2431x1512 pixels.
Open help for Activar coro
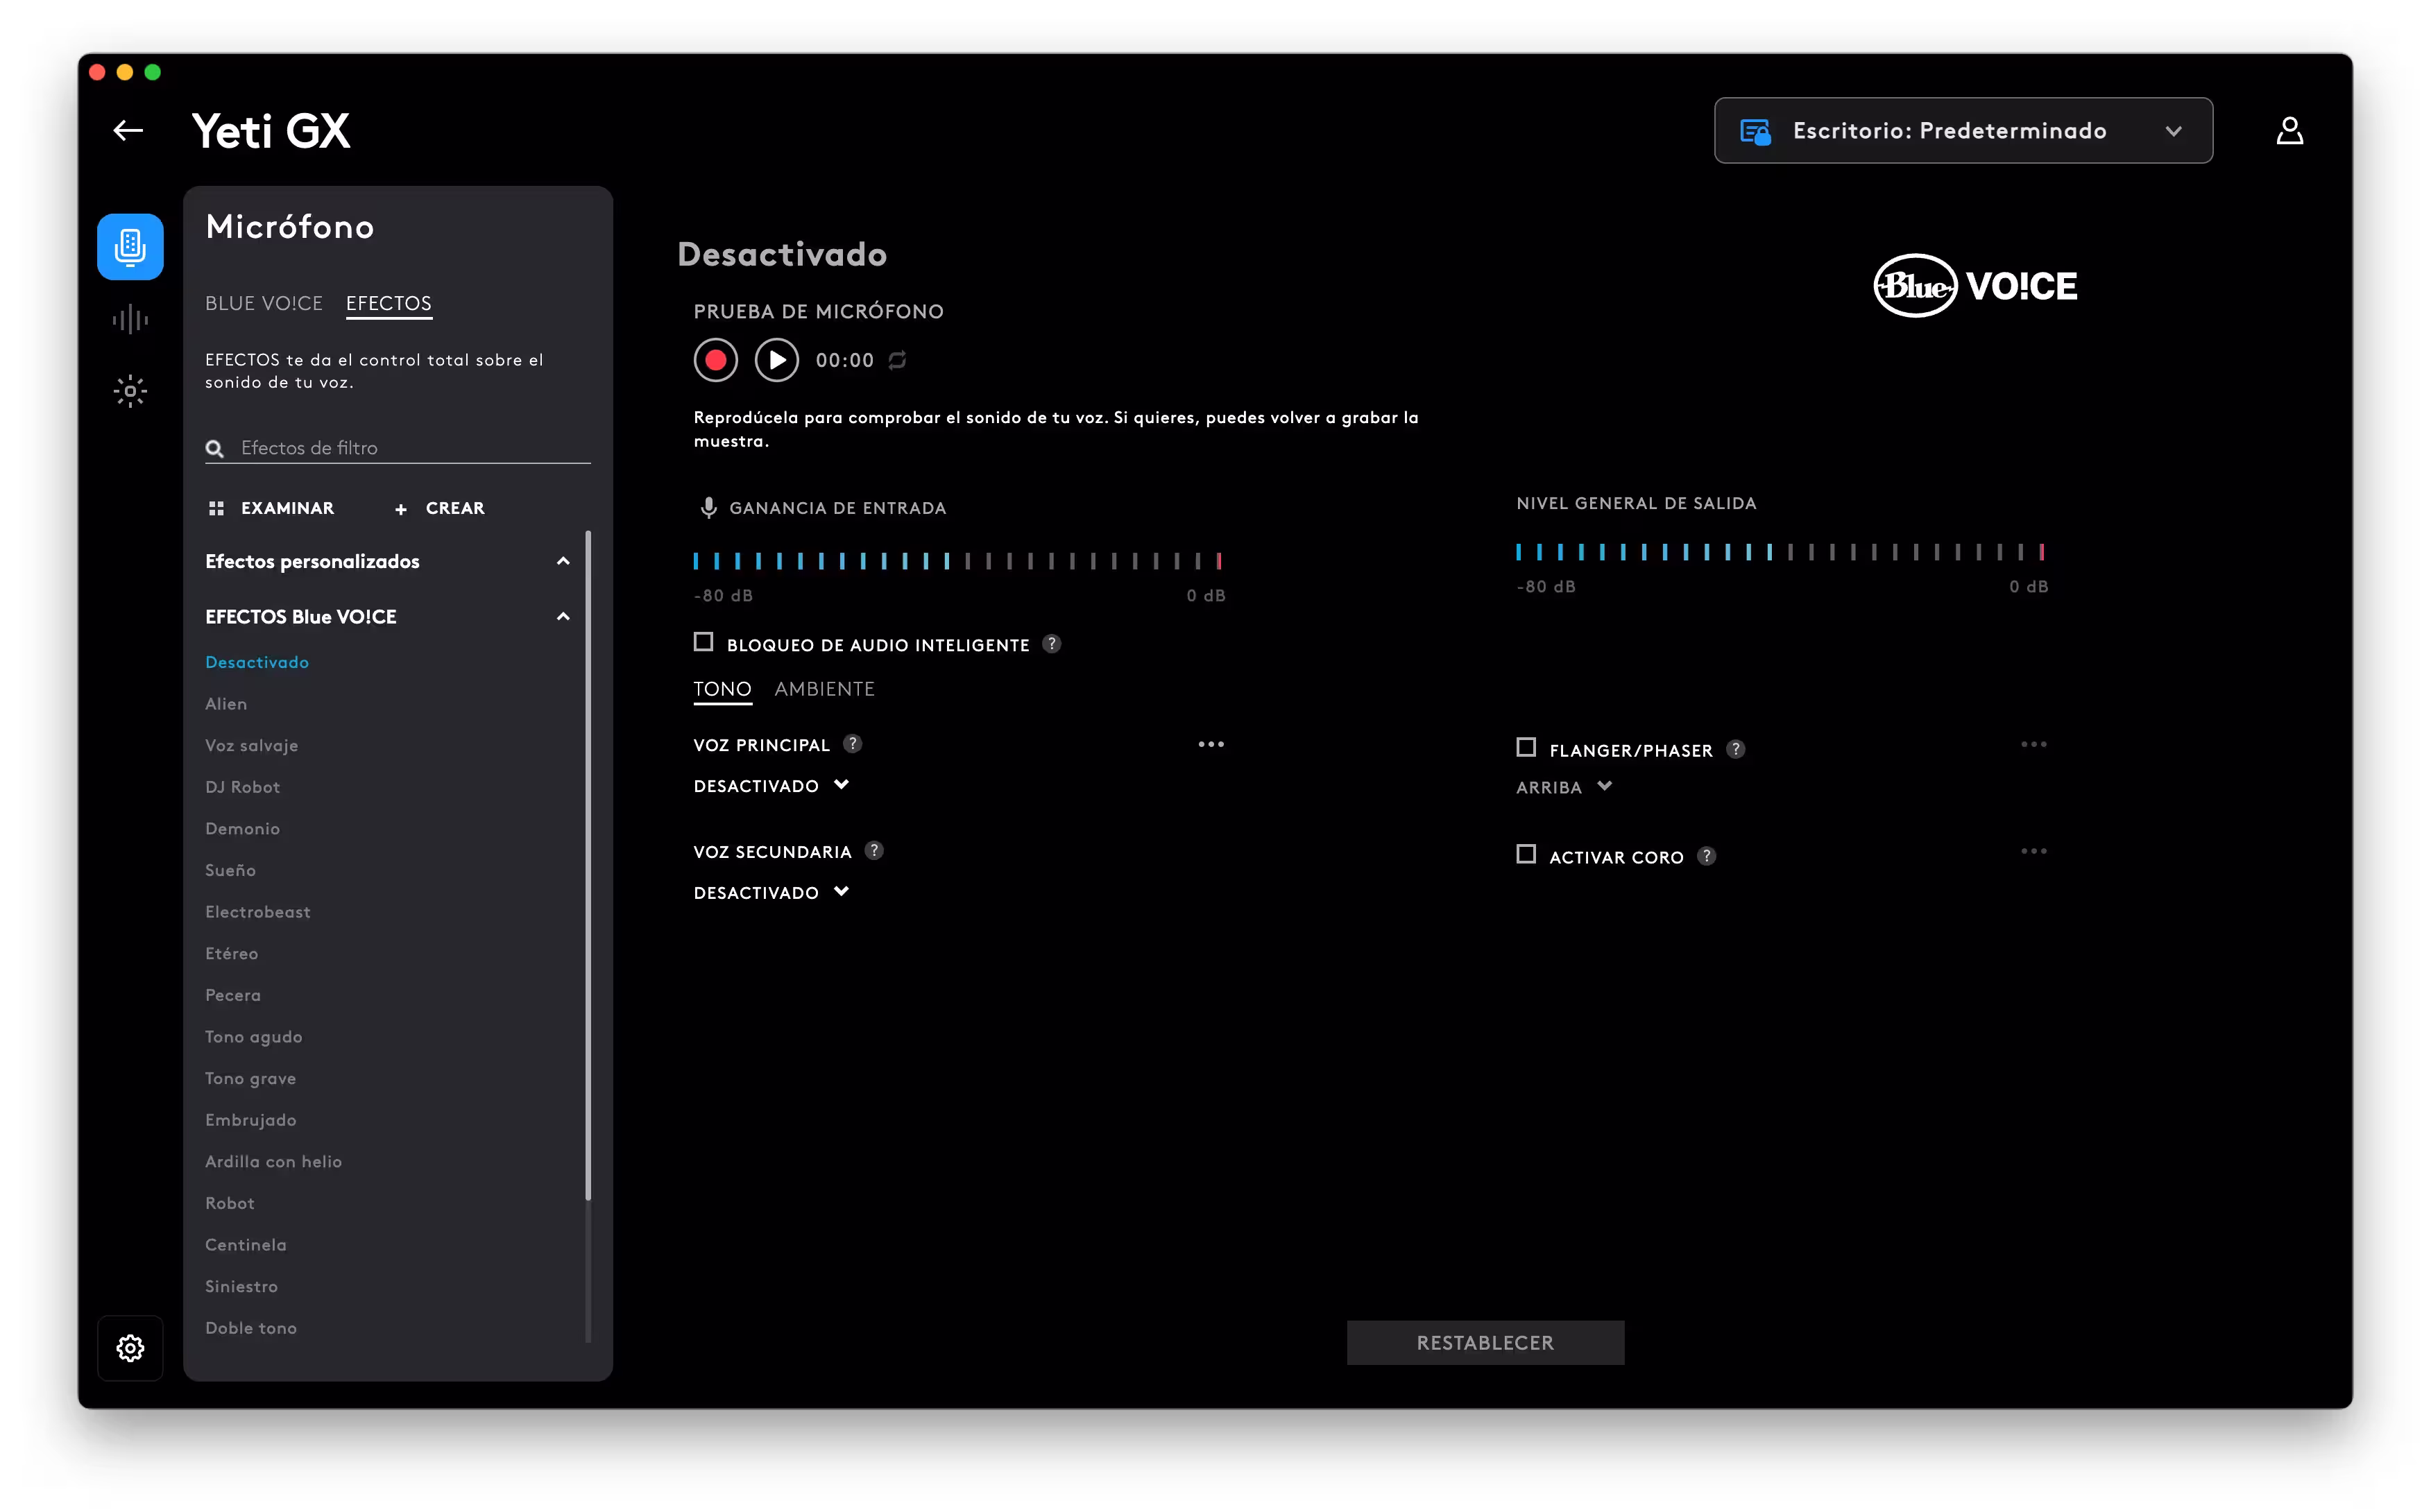click(x=1706, y=856)
